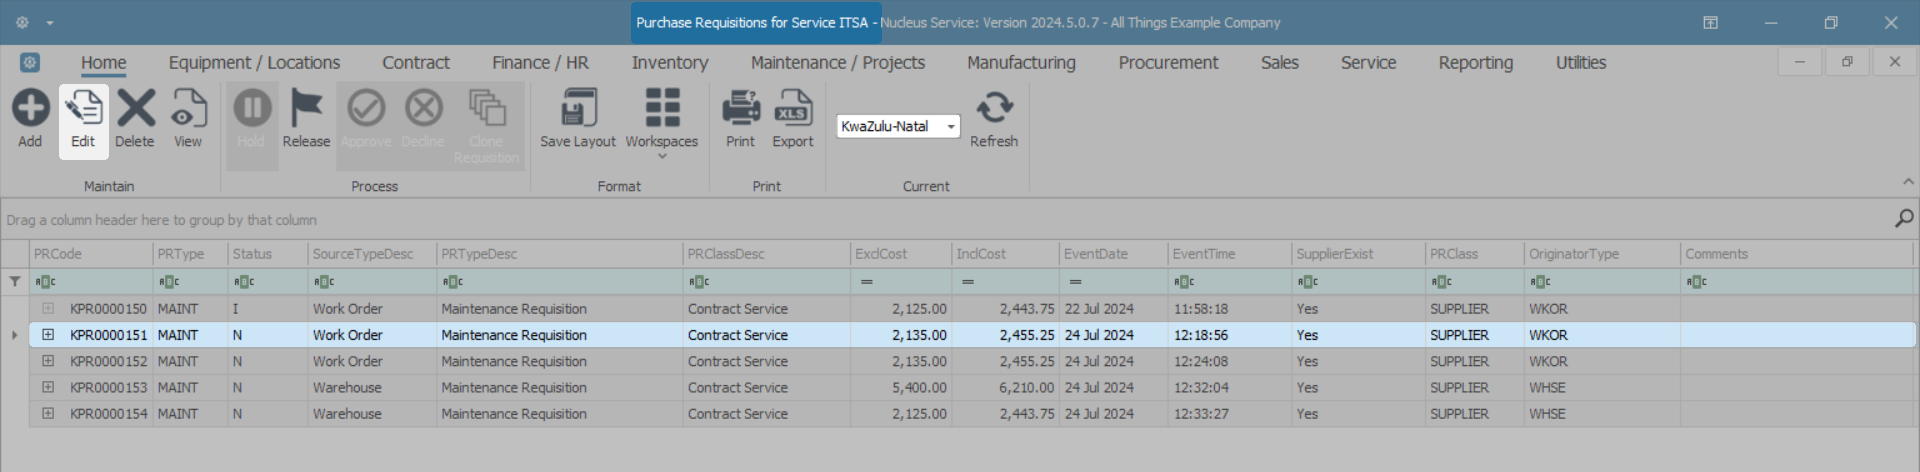Expand row KPR0000151 details
The image size is (1920, 472).
pyautogui.click(x=48, y=335)
